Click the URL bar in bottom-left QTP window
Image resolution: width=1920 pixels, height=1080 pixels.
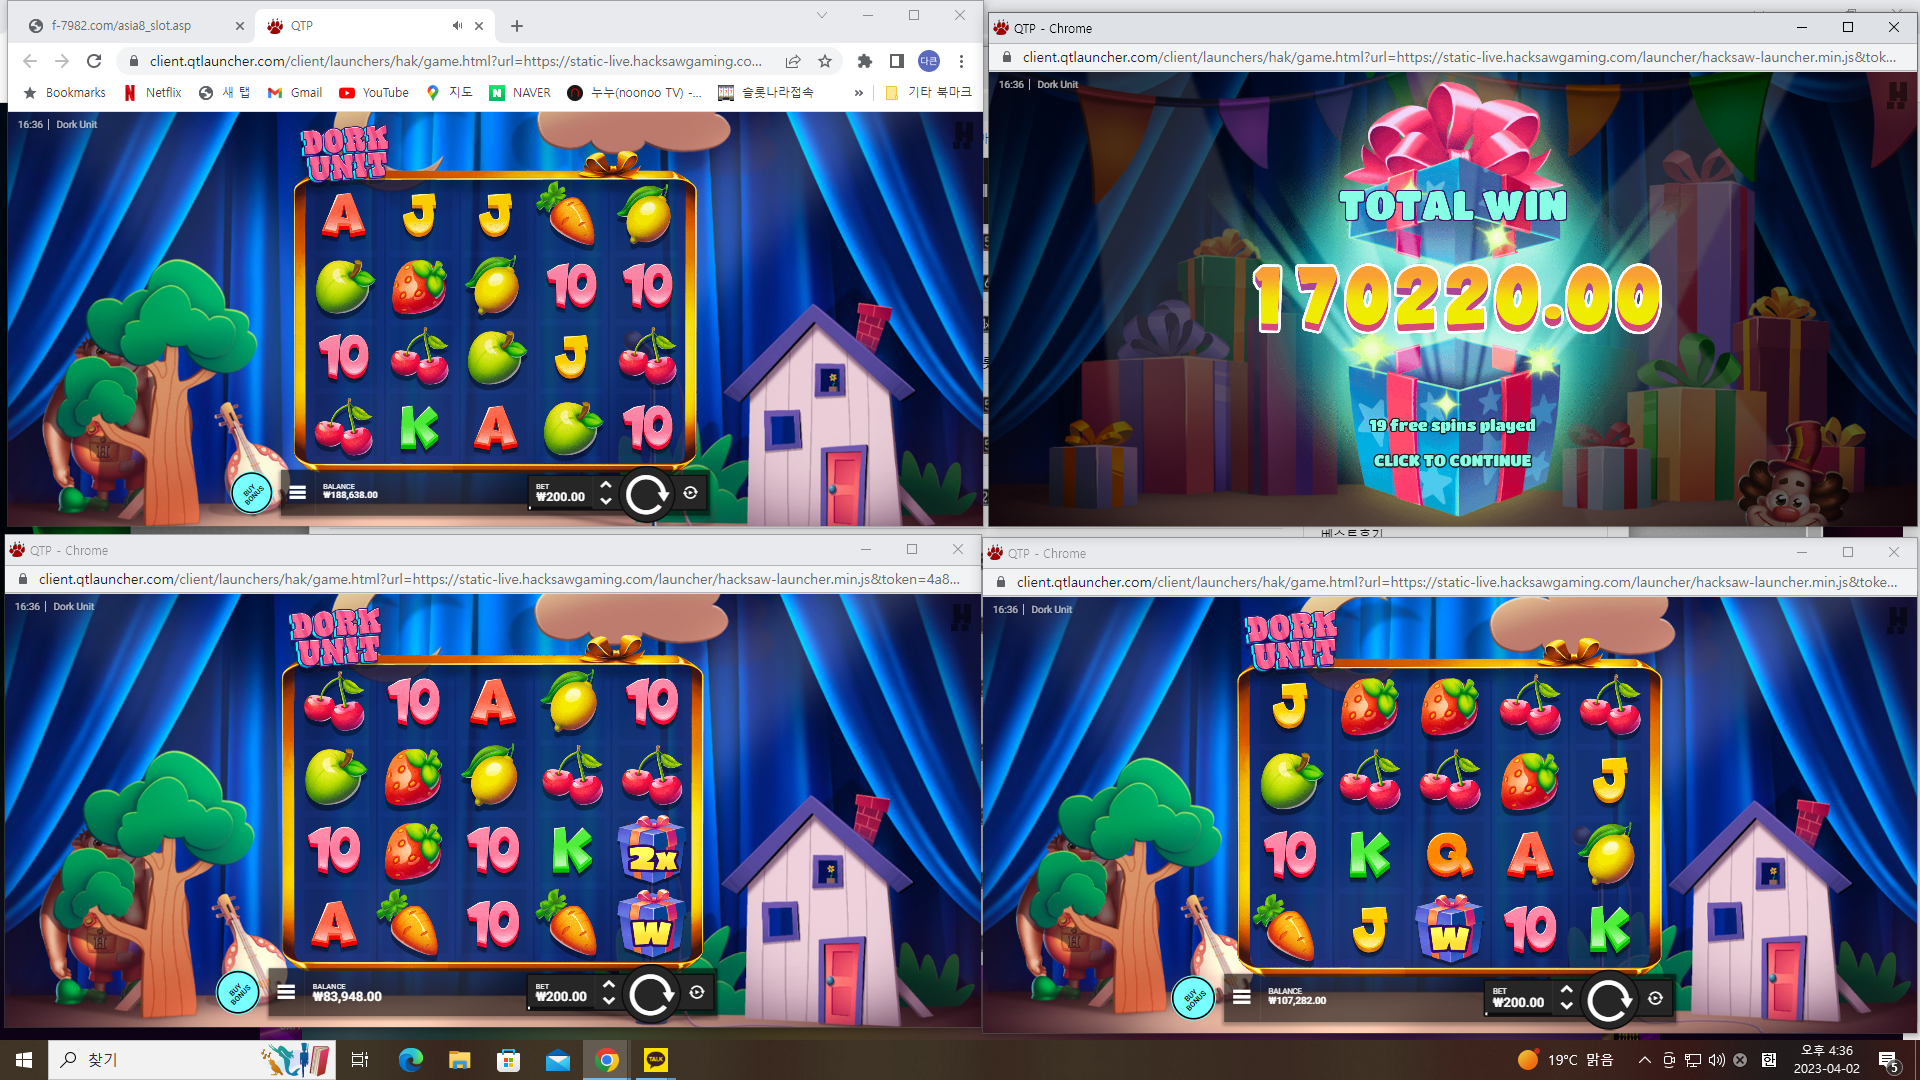tap(499, 579)
